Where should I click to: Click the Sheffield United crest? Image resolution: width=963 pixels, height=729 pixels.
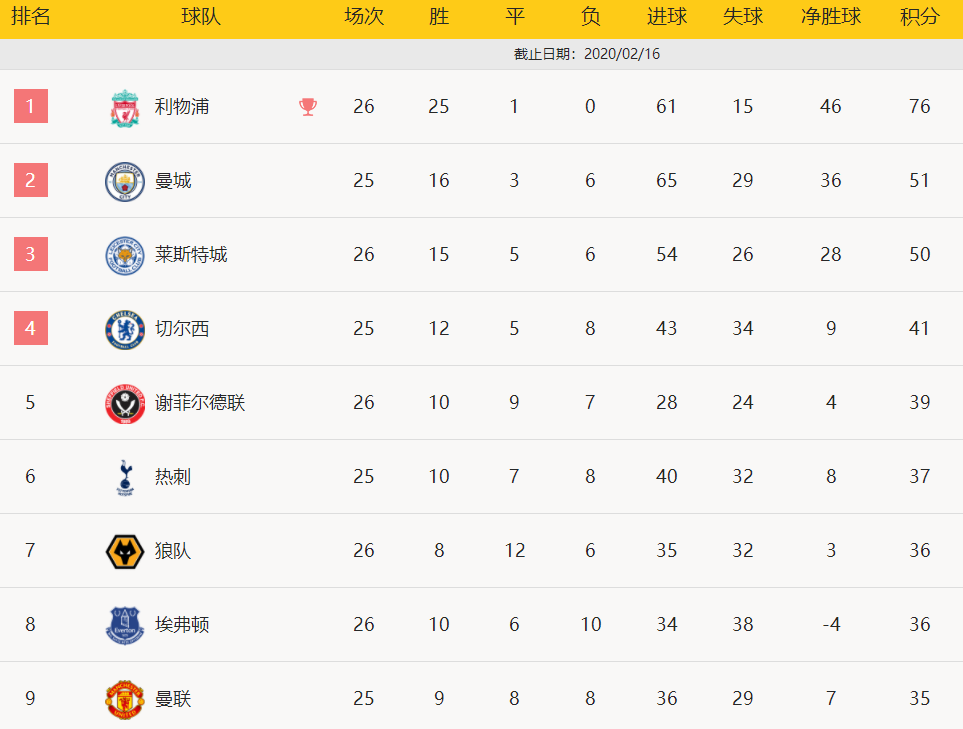(x=125, y=403)
